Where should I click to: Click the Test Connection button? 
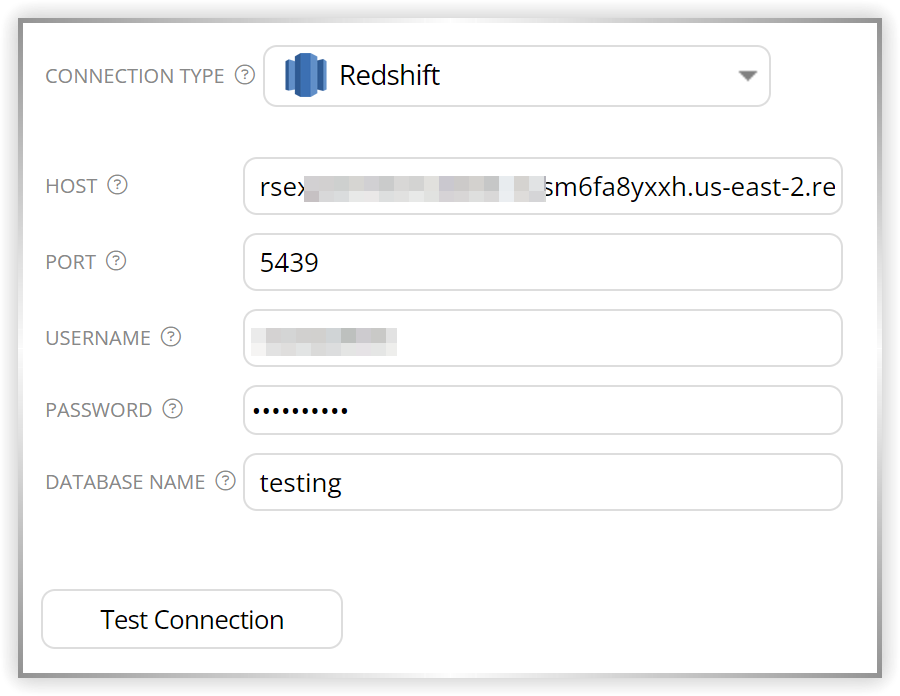point(192,619)
